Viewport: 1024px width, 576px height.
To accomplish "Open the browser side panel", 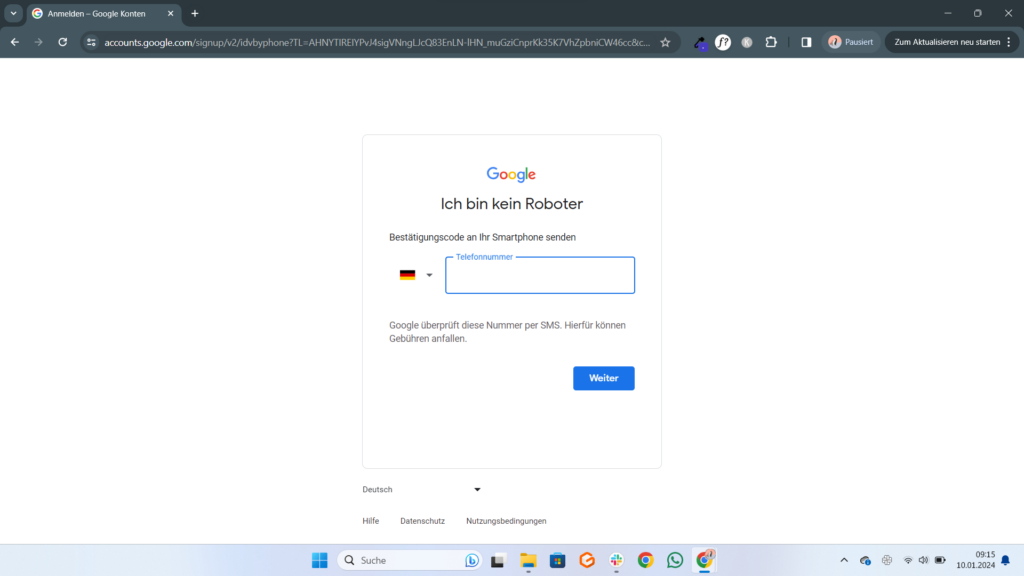I will tap(806, 42).
